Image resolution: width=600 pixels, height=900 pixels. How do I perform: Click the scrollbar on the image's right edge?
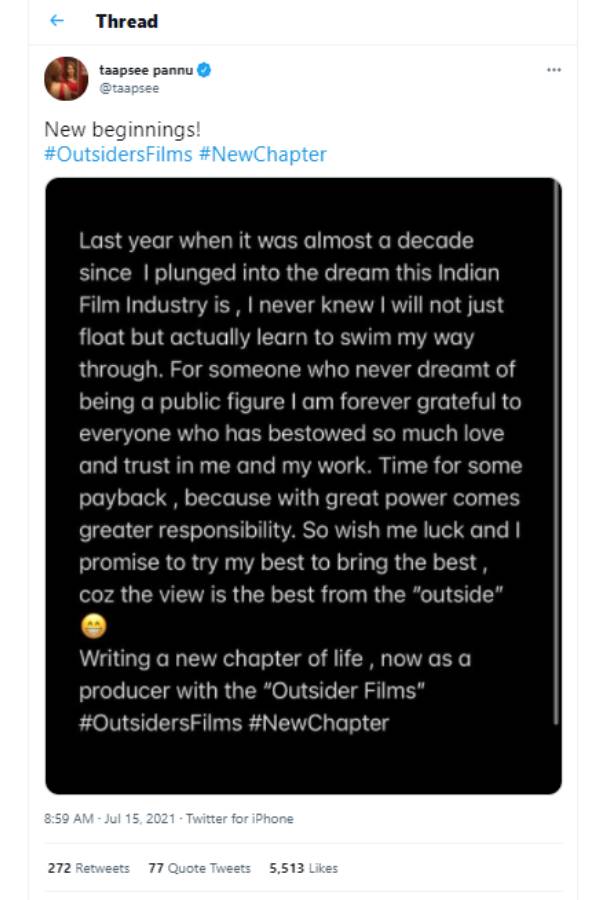[x=556, y=450]
